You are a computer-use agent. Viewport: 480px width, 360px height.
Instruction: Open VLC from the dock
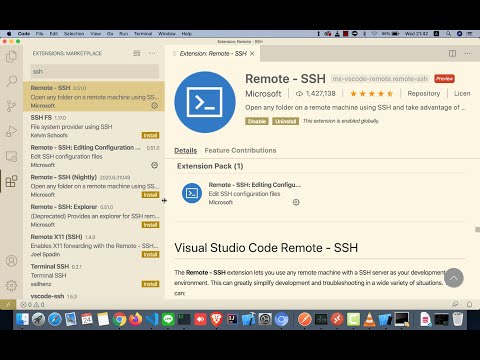click(369, 319)
